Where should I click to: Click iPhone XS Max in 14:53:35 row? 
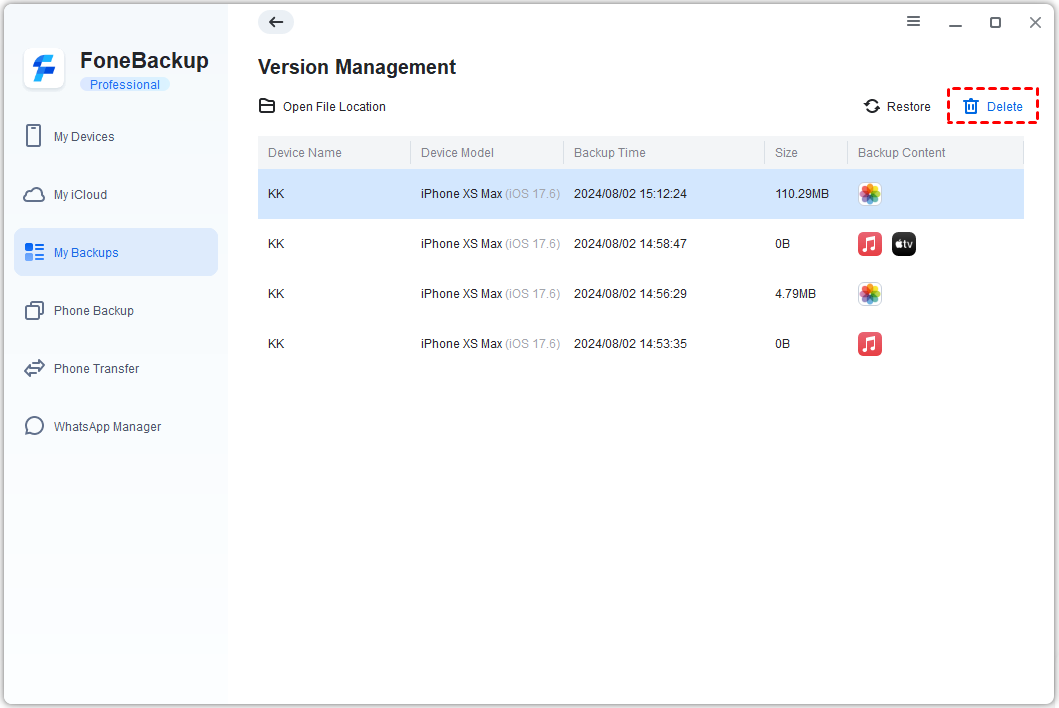[461, 344]
